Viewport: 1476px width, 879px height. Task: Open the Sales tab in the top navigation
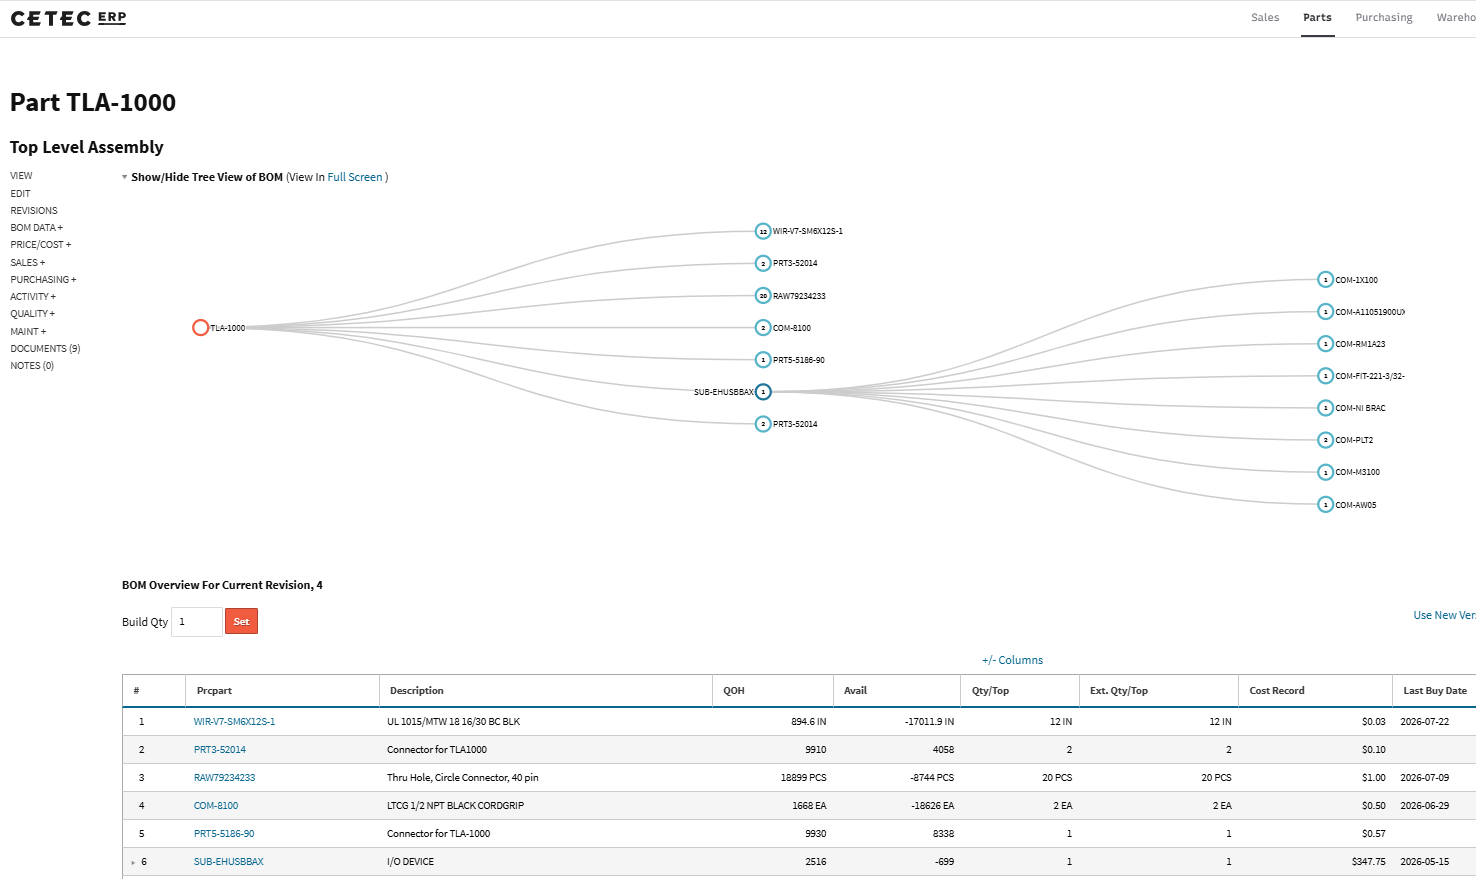[1265, 18]
